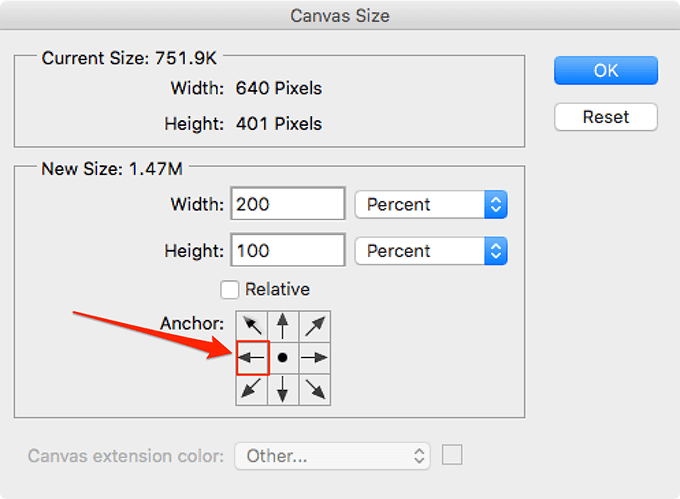Viewport: 680px width, 499px height.
Task: Select the top-right anchor arrow
Action: (x=315, y=326)
